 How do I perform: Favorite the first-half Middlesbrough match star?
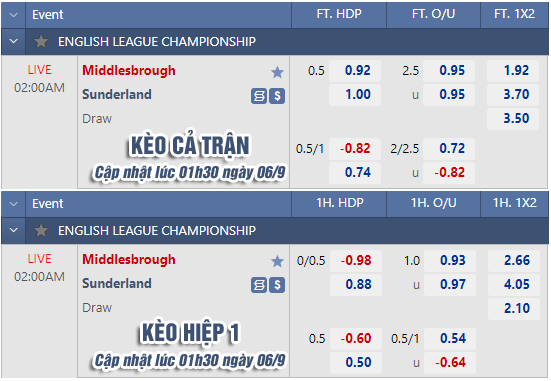277,261
